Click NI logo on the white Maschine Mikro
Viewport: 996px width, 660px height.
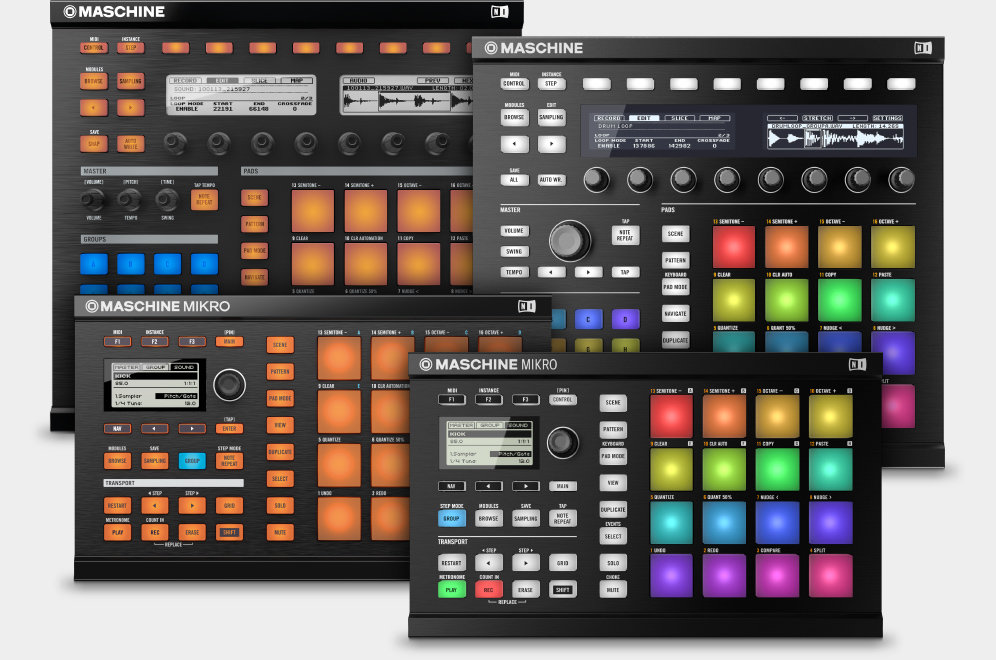856,365
